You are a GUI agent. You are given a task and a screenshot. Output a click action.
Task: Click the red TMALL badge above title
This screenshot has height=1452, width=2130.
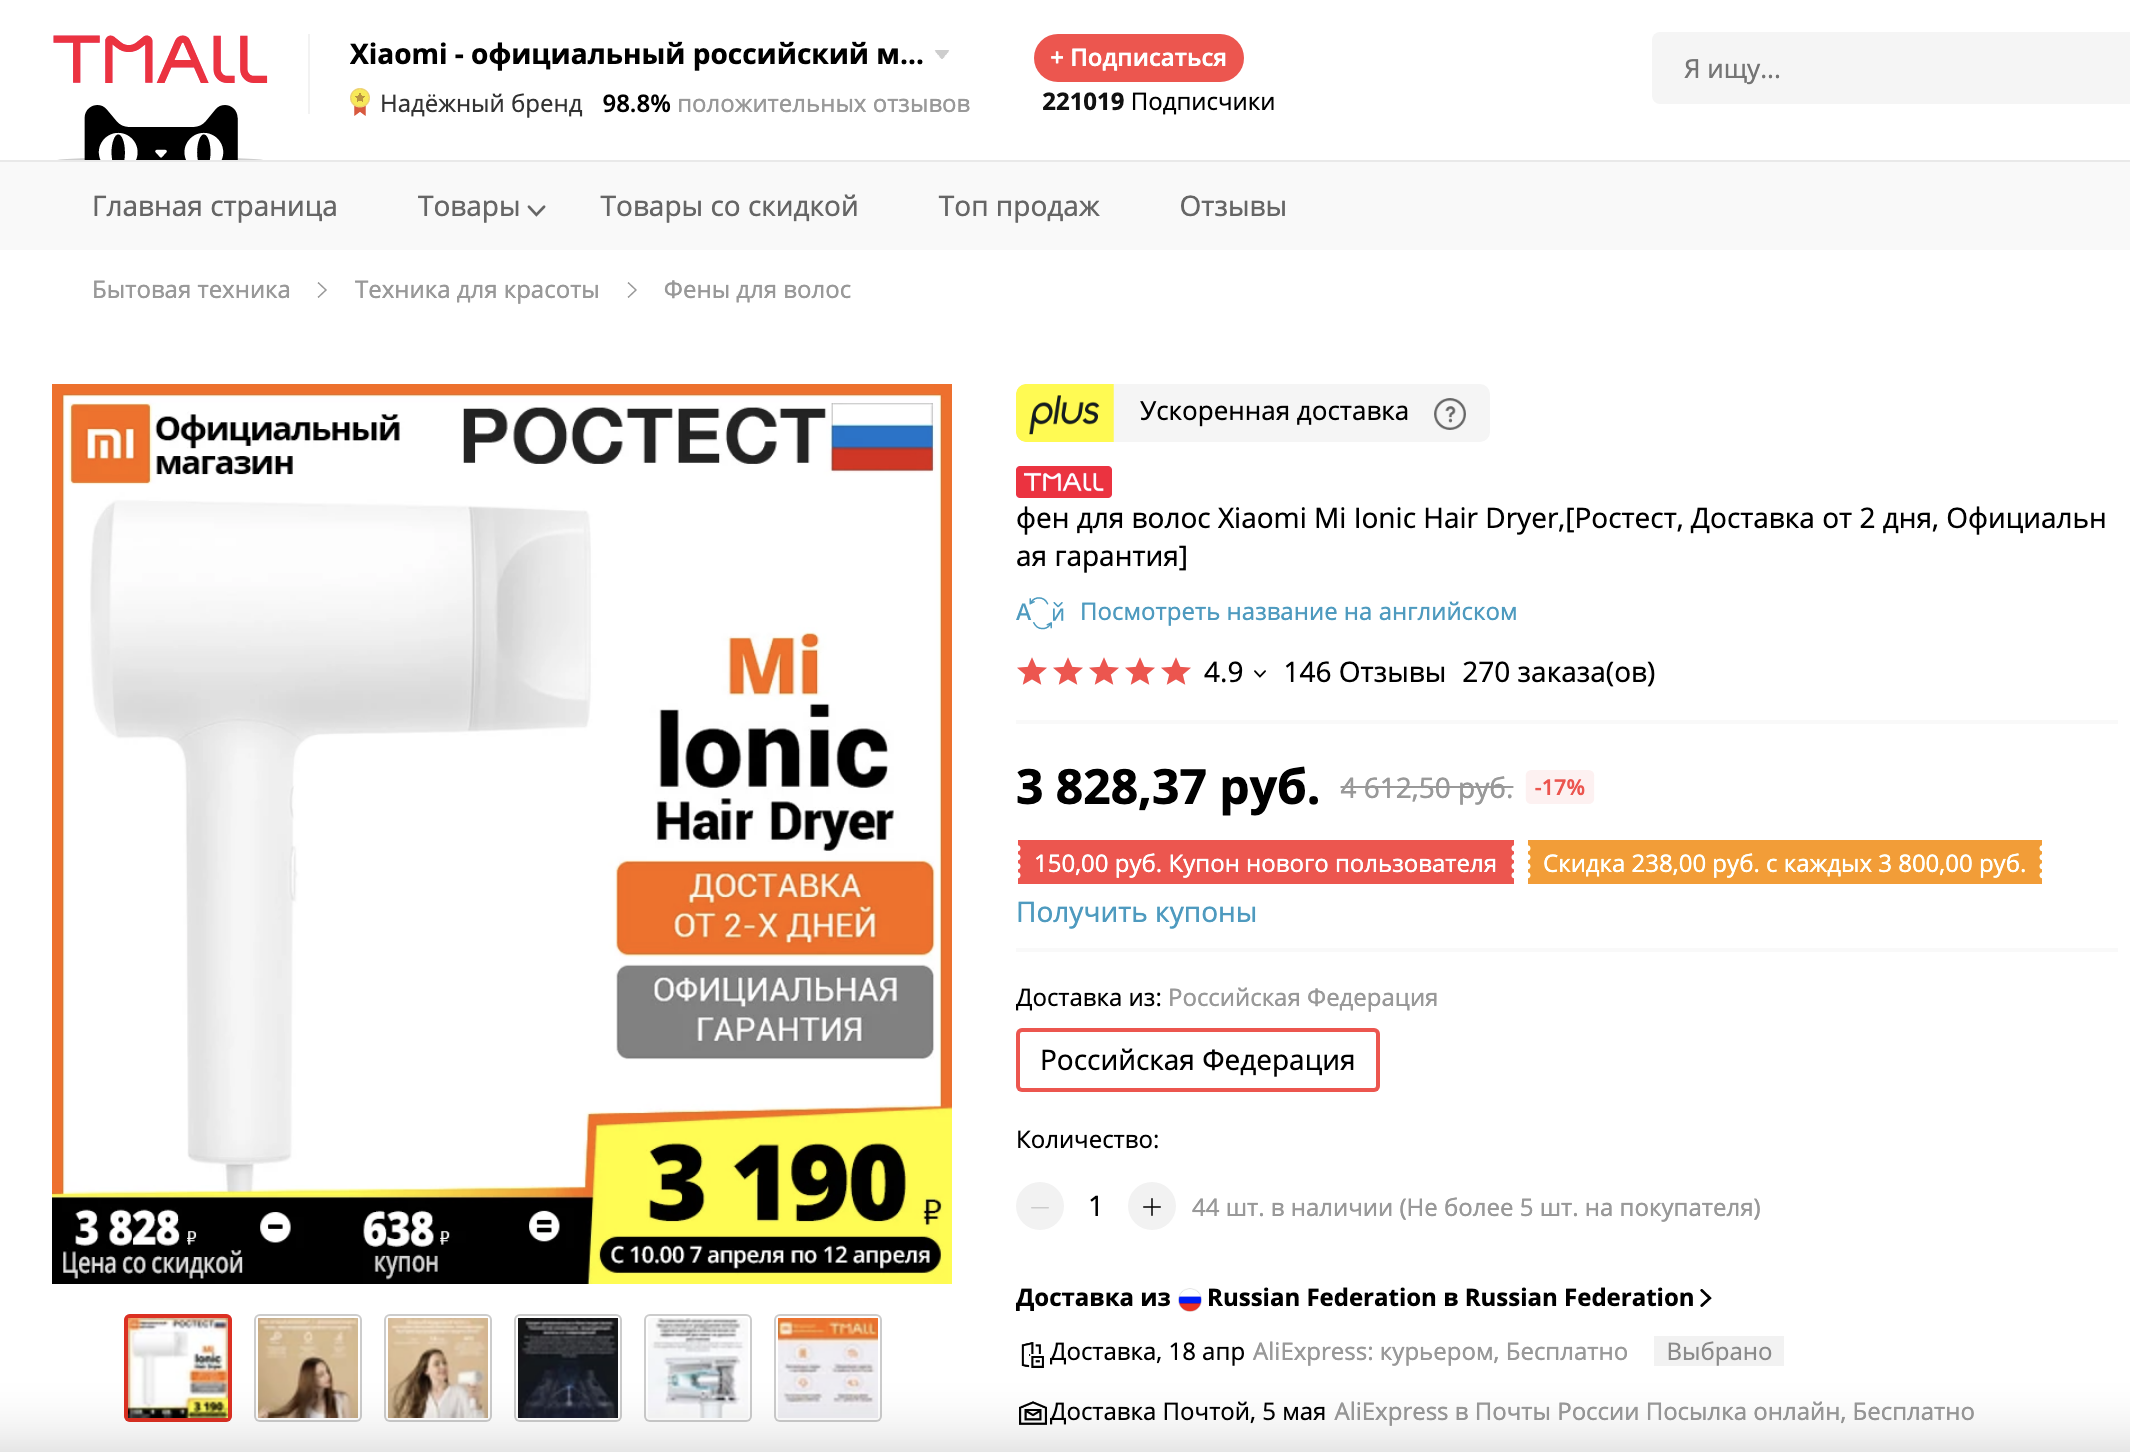click(1063, 482)
